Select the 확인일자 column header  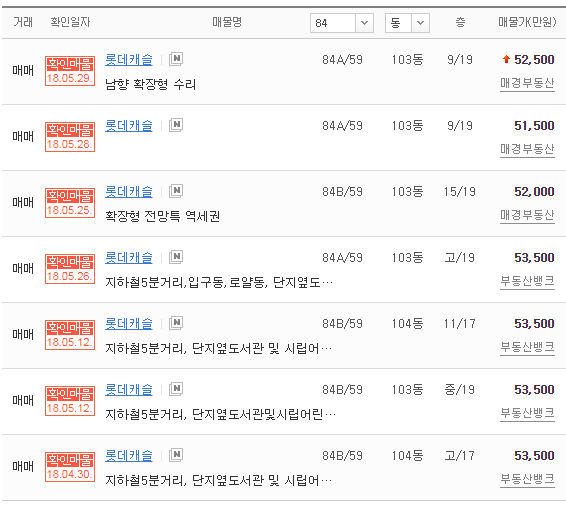tap(70, 22)
